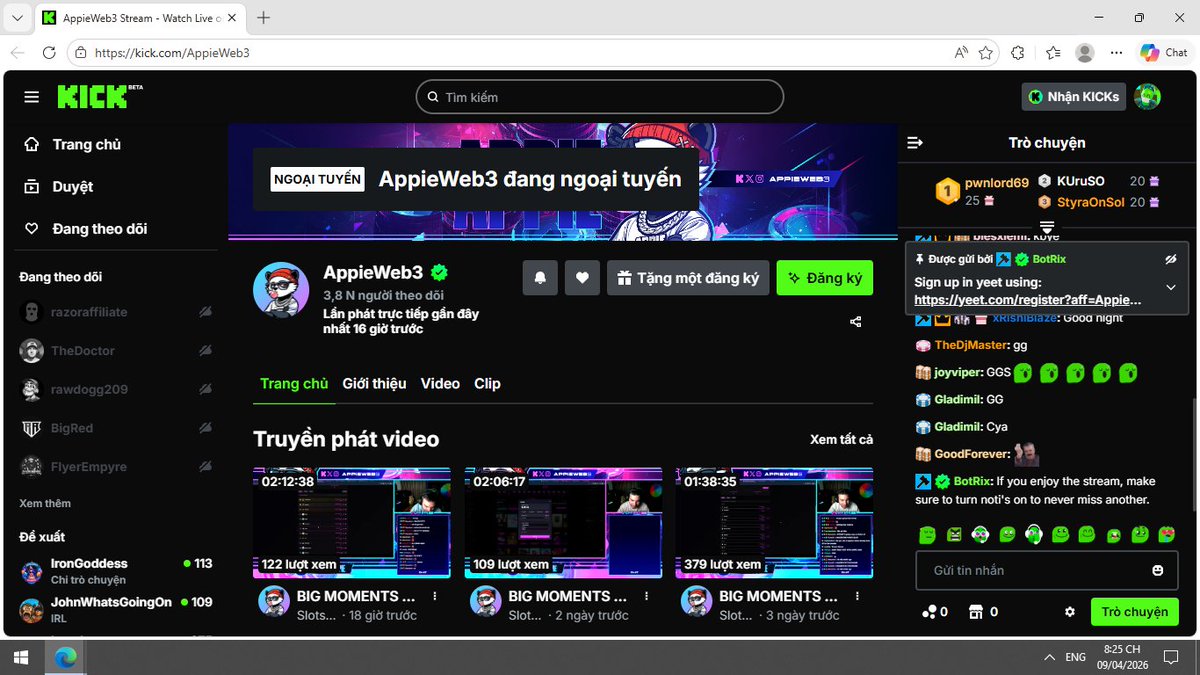
Task: Click pwnlord69 in the gift leaderboard
Action: pyautogui.click(x=997, y=183)
